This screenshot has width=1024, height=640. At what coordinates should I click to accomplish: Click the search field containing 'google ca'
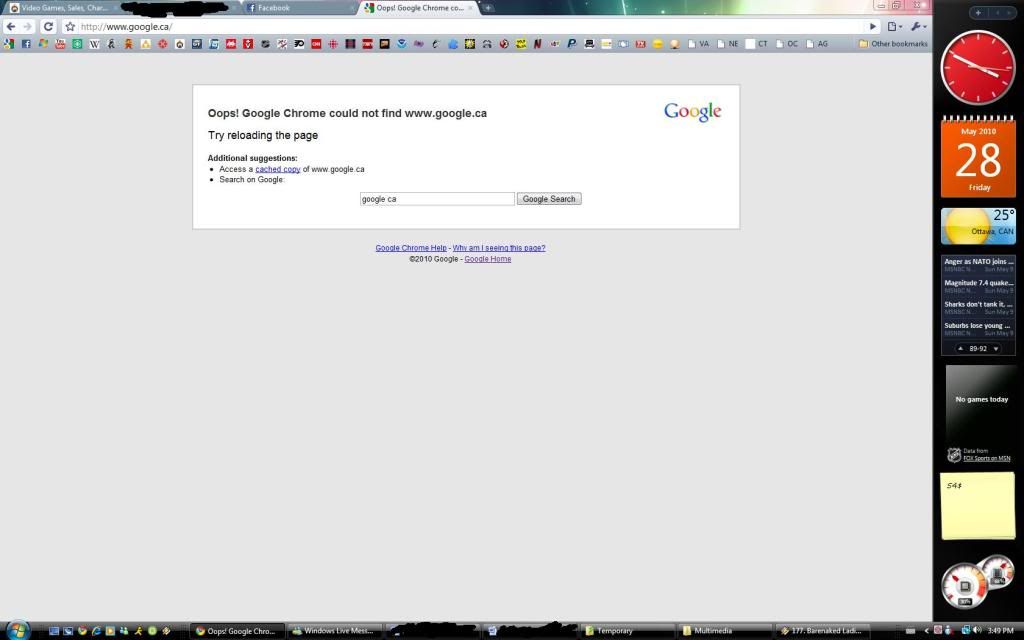click(437, 199)
